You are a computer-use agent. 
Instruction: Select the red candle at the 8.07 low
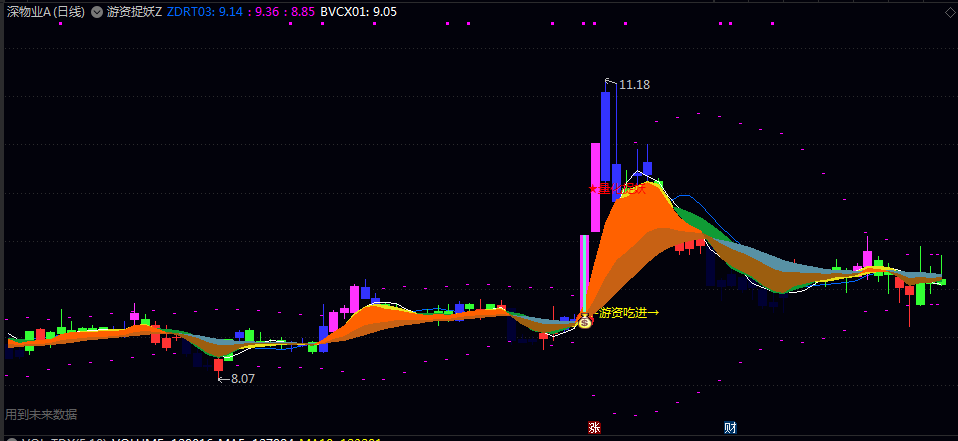pos(218,365)
